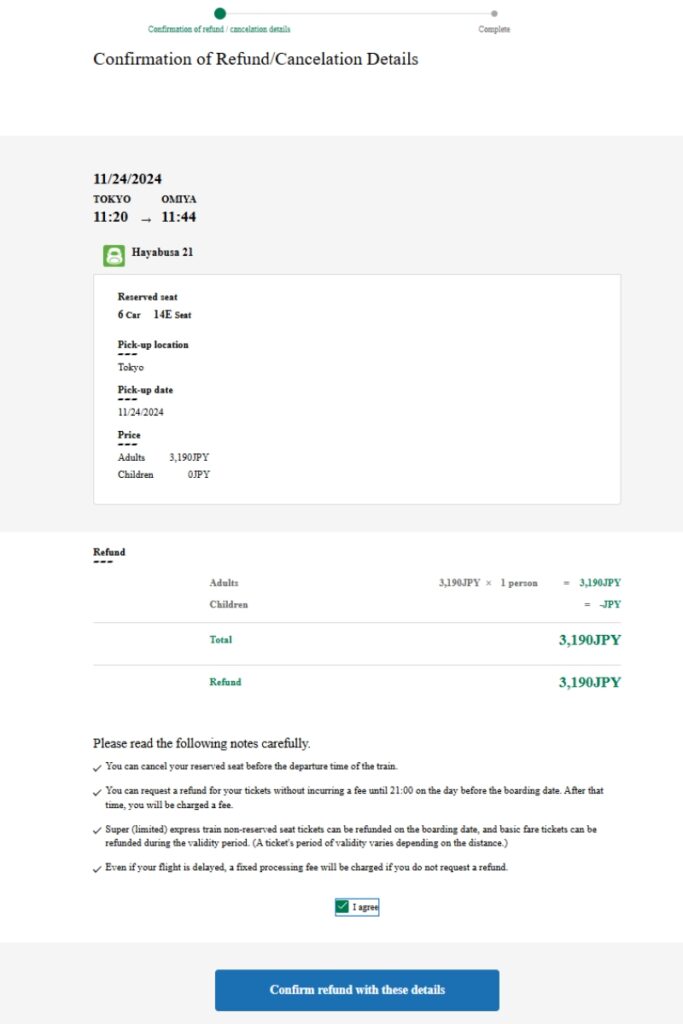Click the green train icon beside Hayabusa 21

[x=114, y=256]
